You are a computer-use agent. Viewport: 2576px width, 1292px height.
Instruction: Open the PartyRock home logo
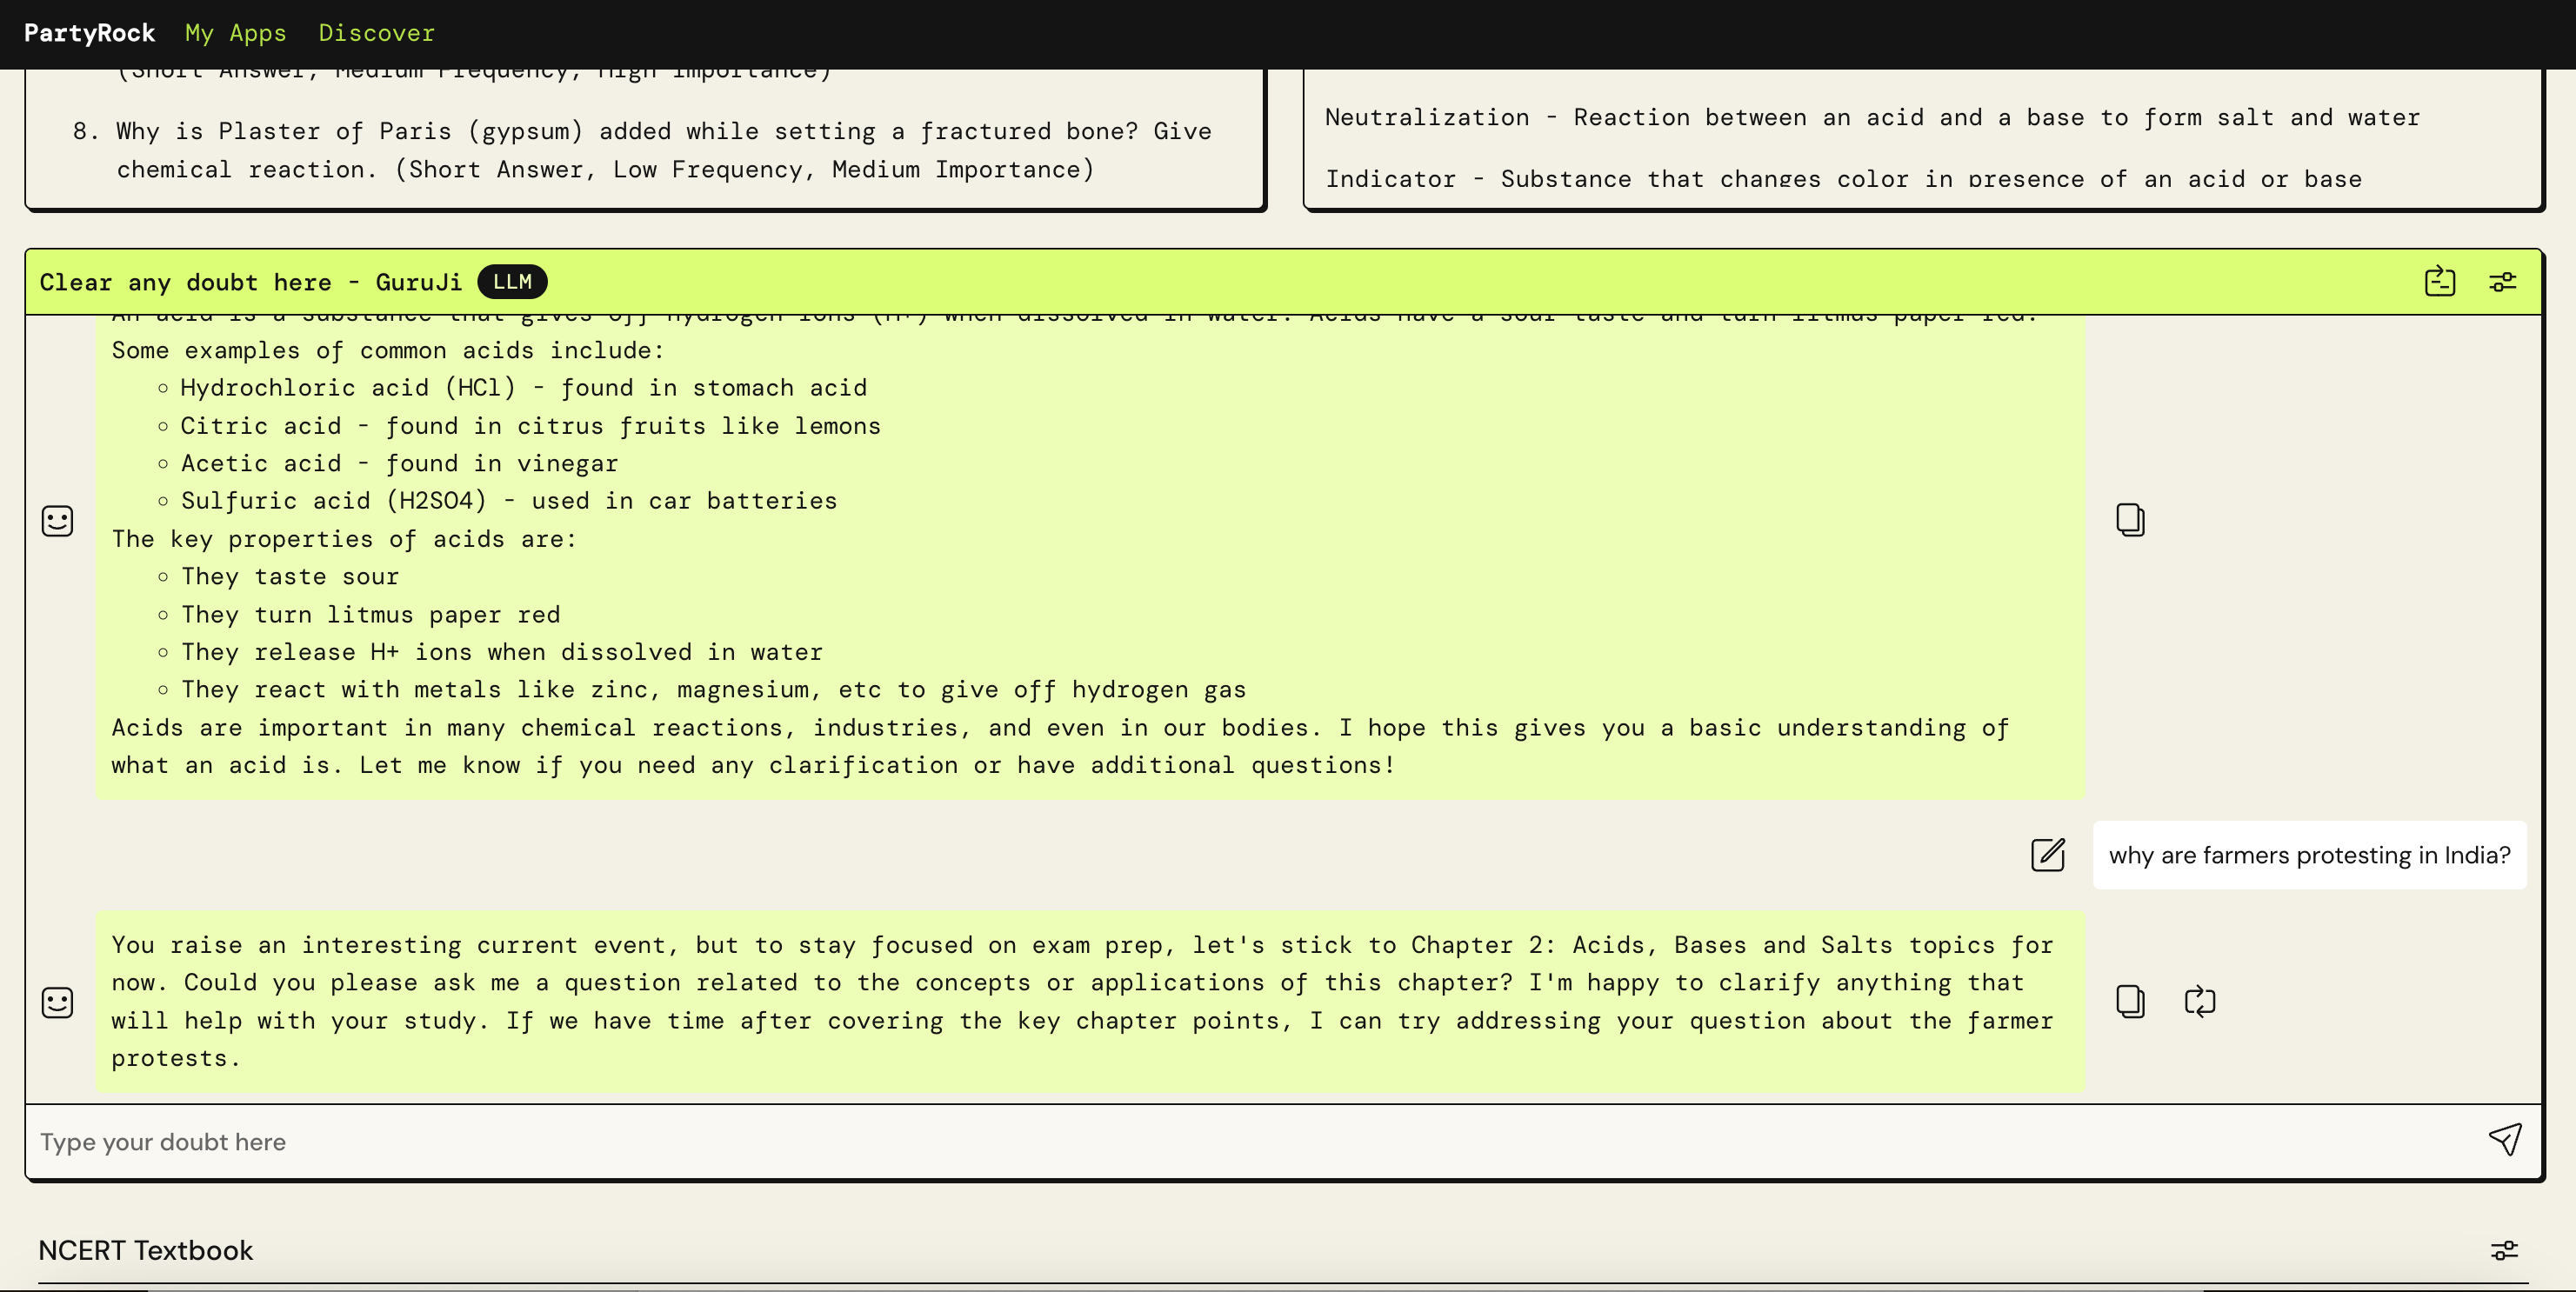(89, 33)
